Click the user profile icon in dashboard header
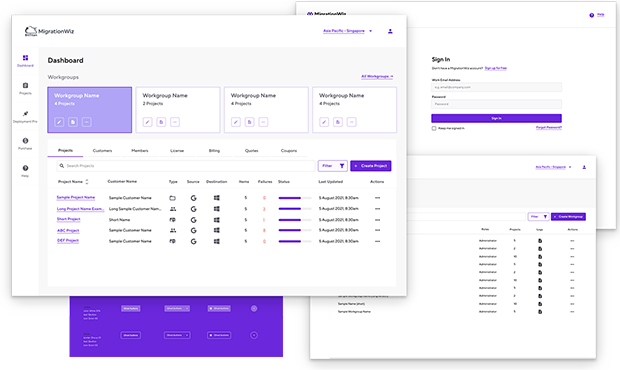 (390, 31)
